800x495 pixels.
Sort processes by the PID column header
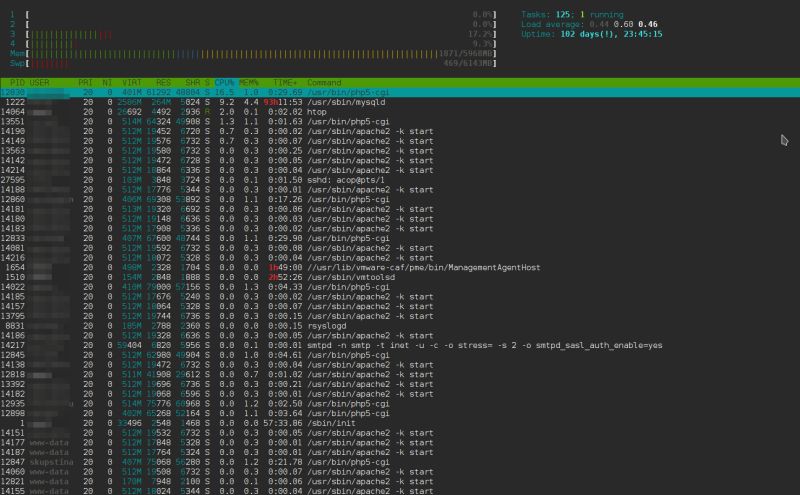17,83
